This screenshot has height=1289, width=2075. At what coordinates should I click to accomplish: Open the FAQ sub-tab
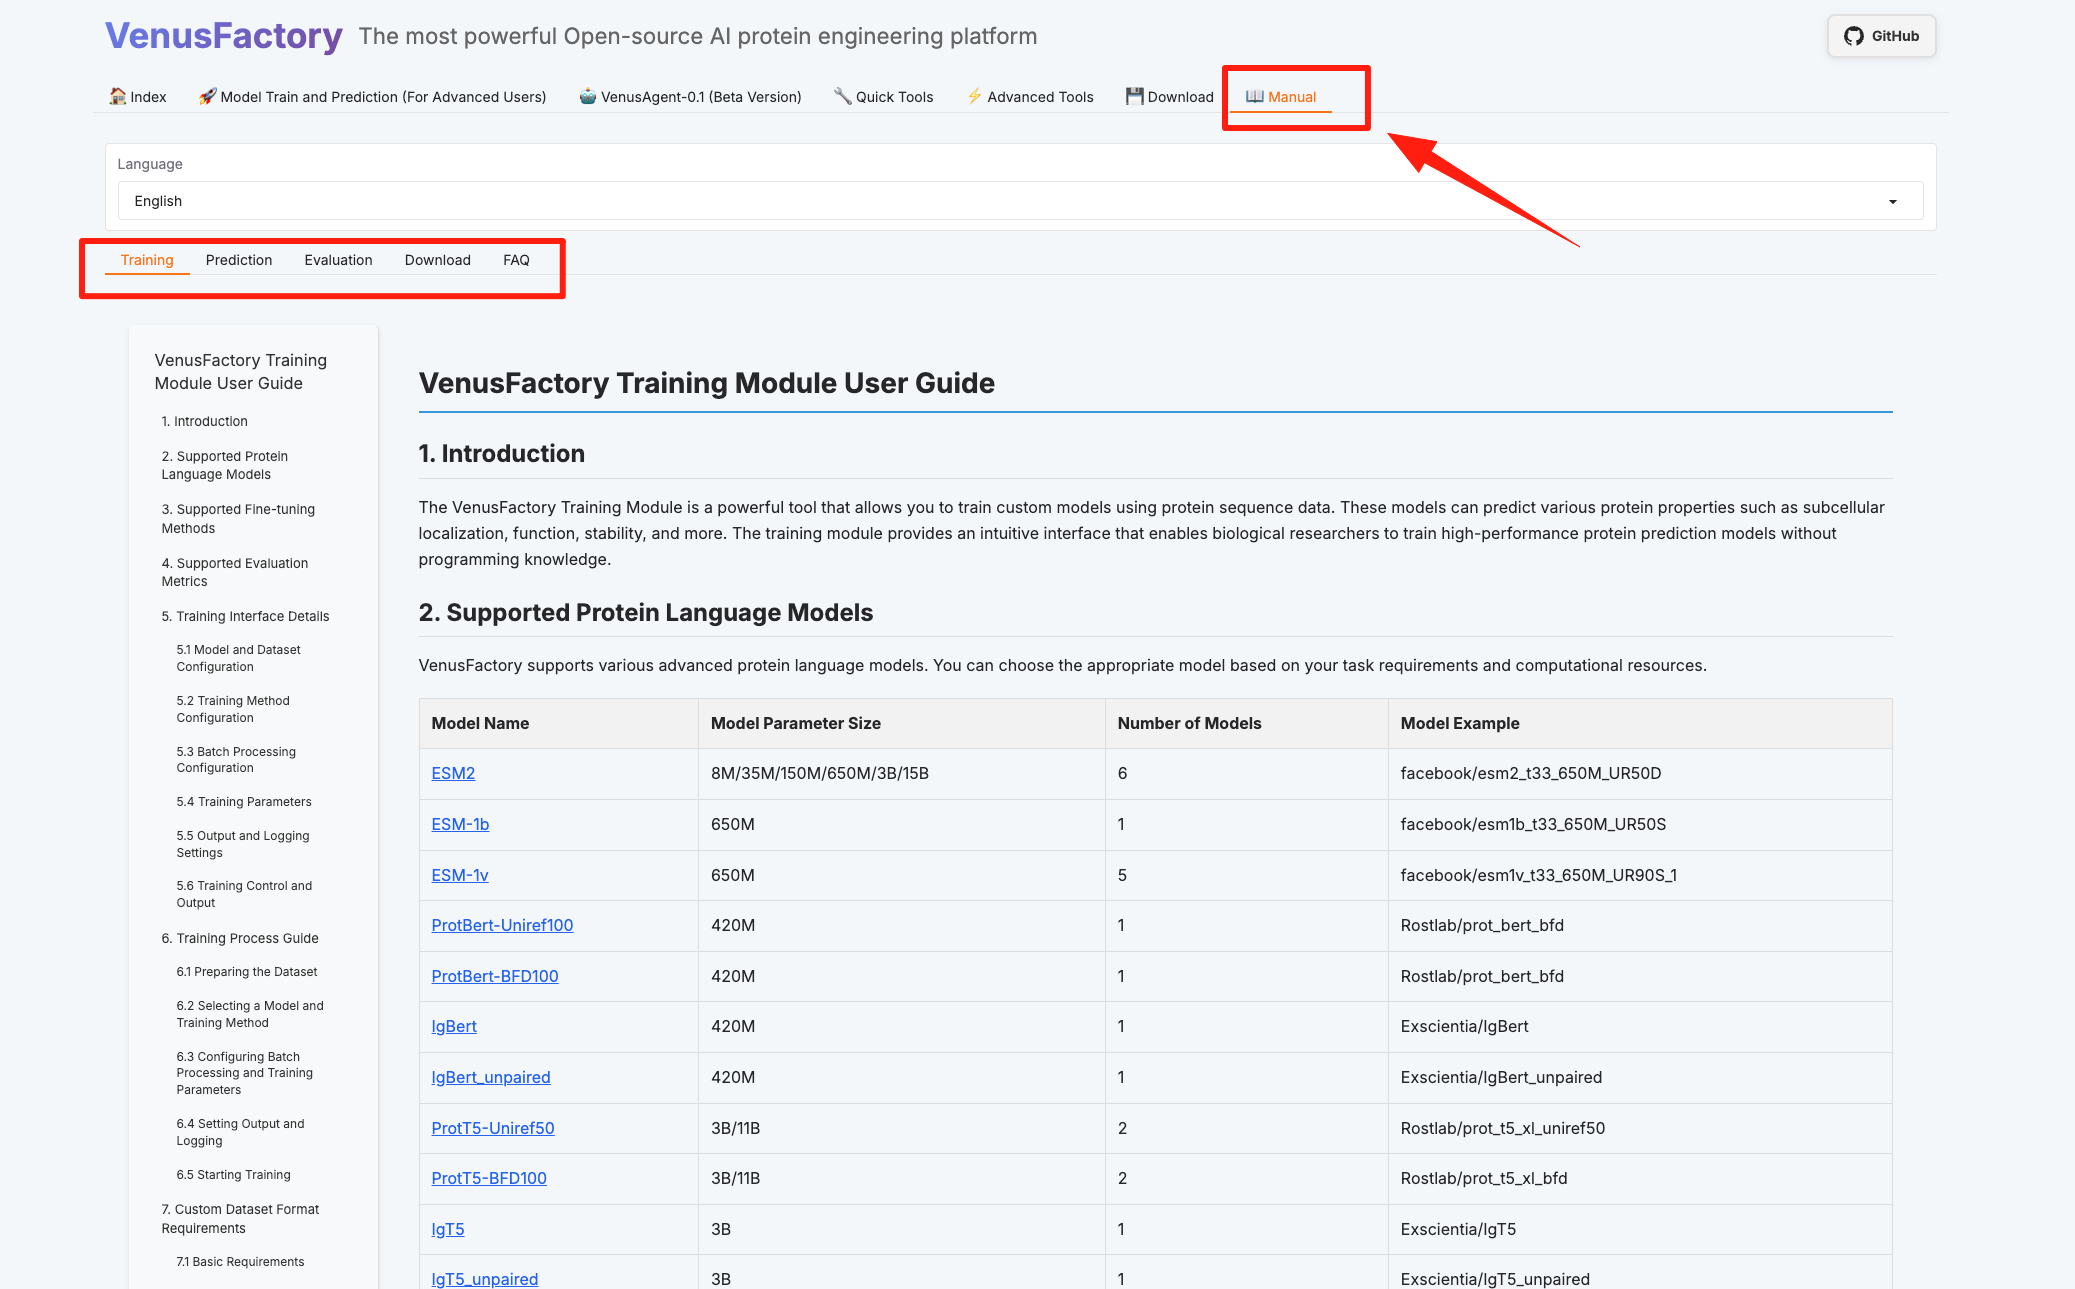click(x=516, y=260)
